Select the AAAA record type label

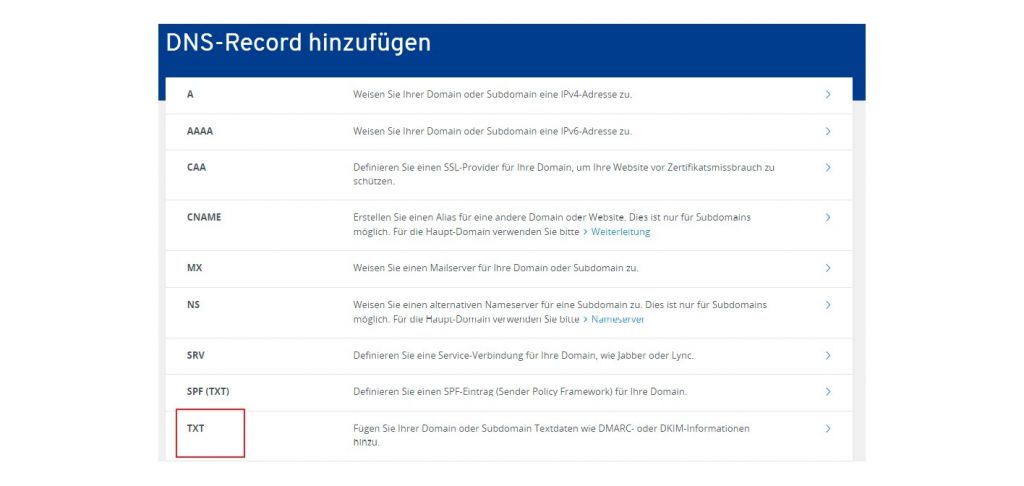(x=200, y=131)
